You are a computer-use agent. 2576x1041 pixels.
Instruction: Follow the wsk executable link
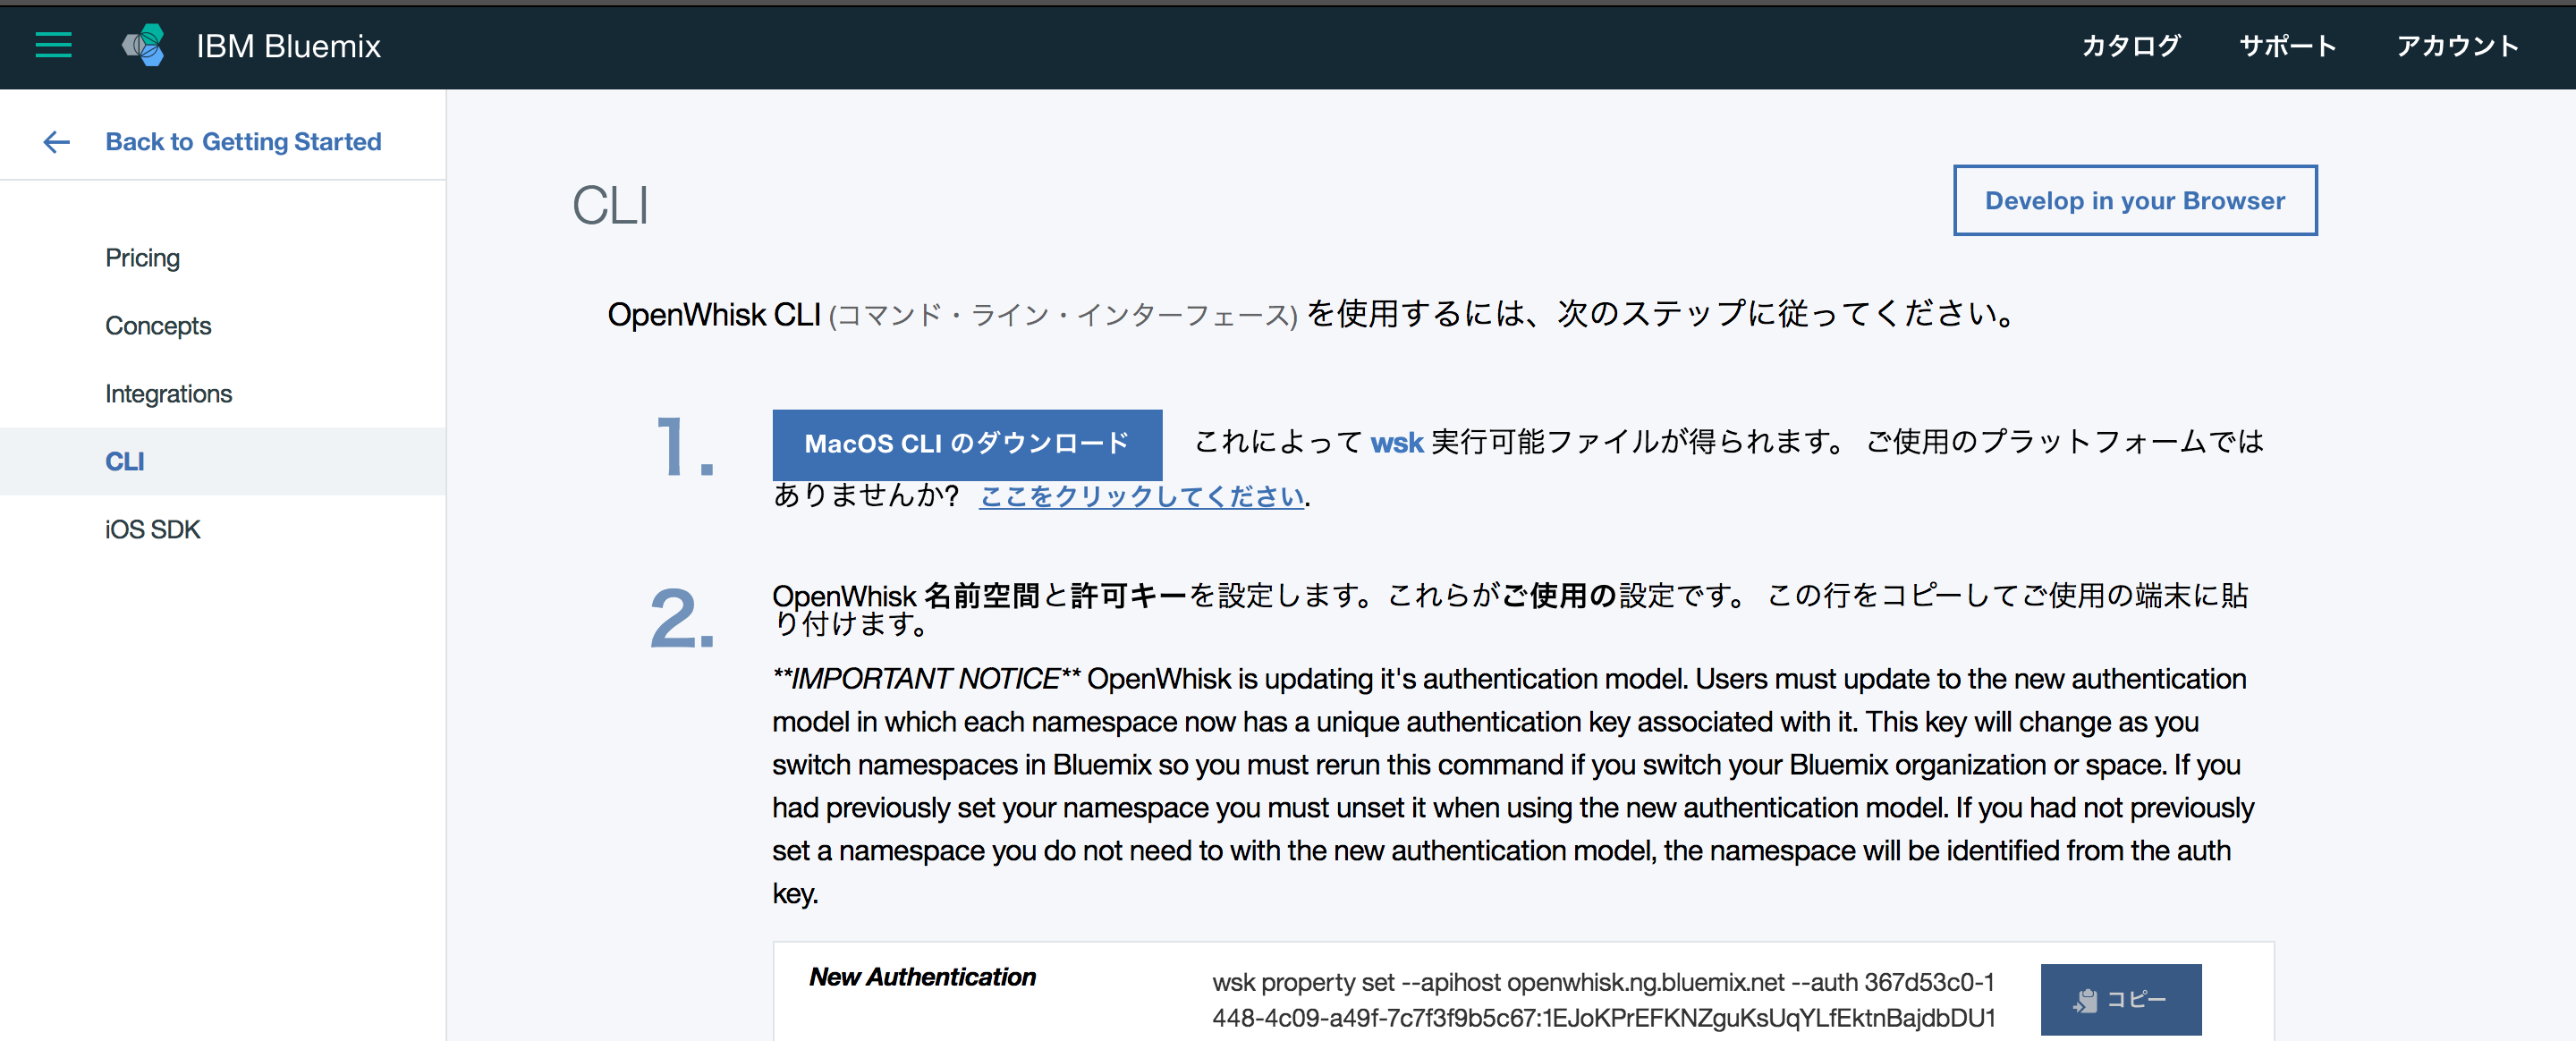[x=1397, y=441]
